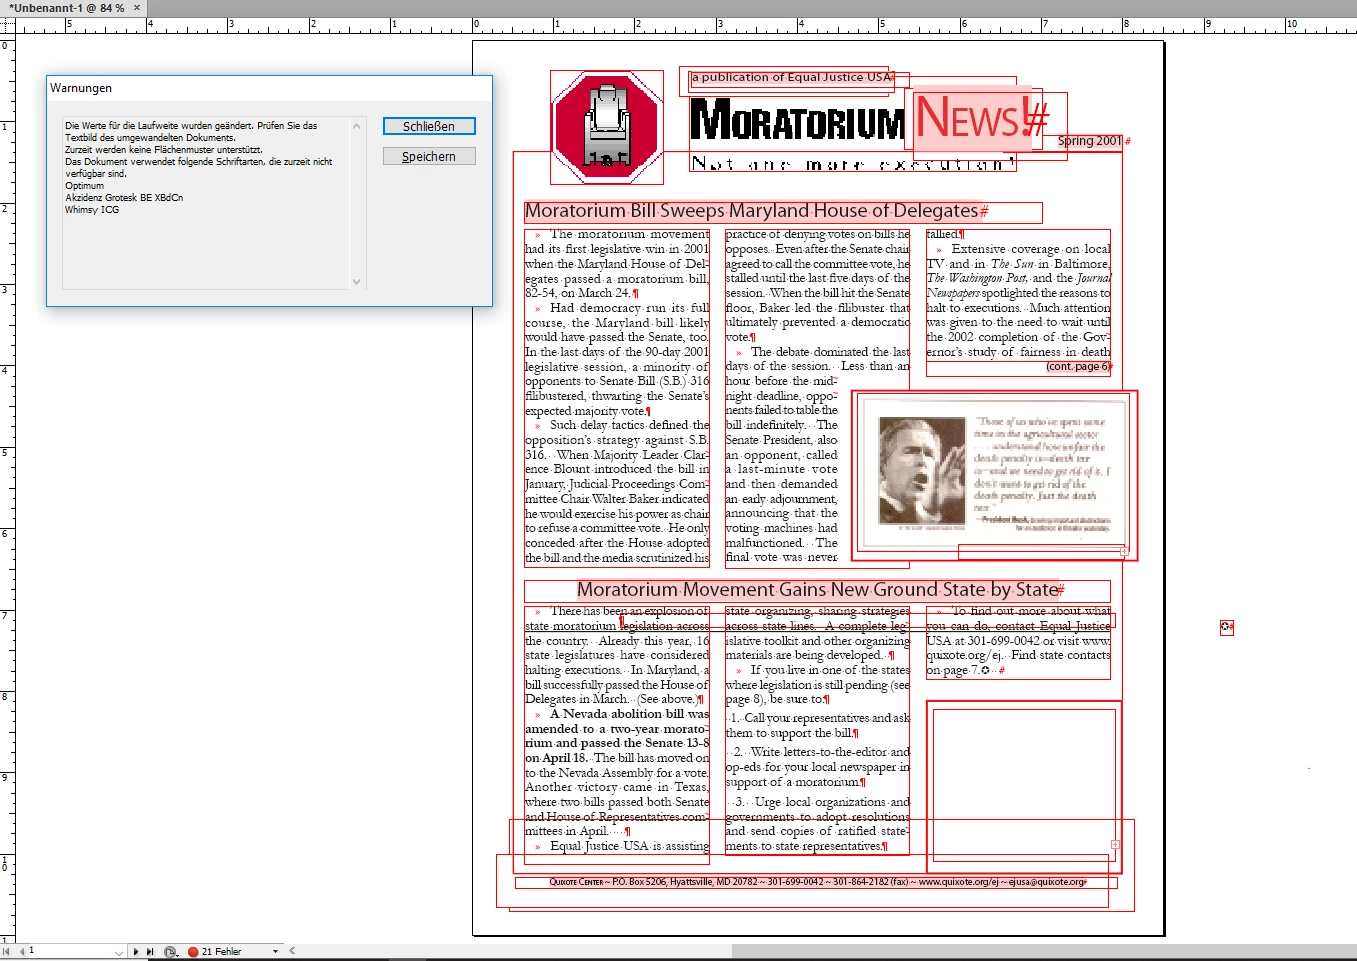Open the status bar options icon menu
This screenshot has height=961, width=1357.
[170, 952]
